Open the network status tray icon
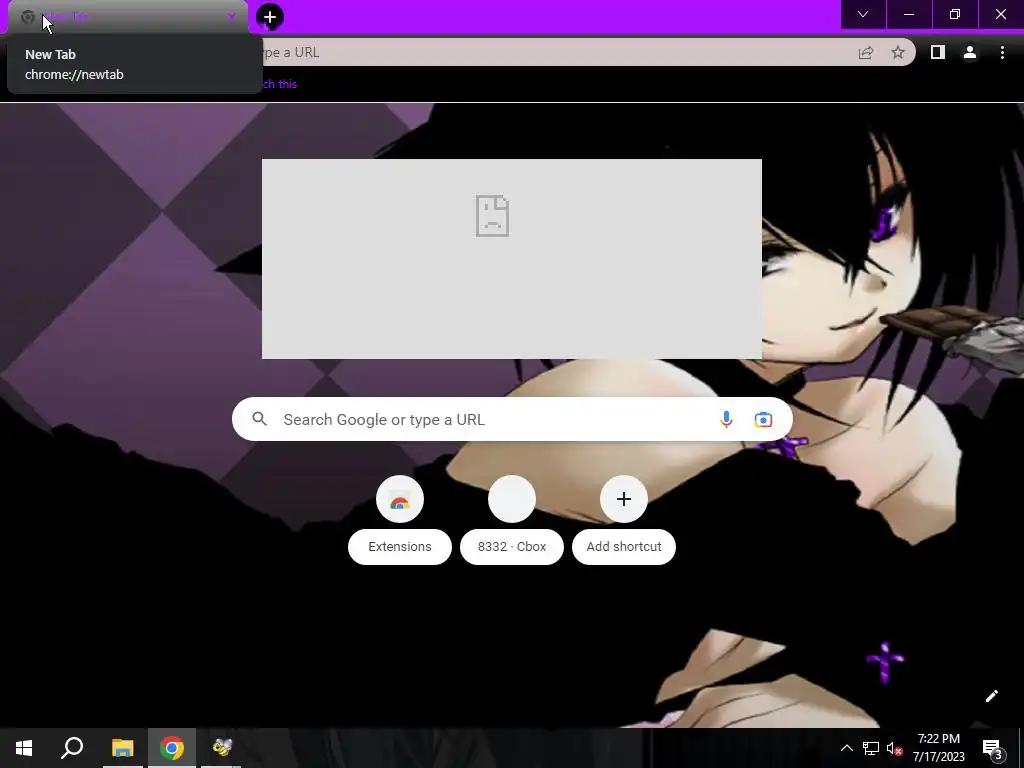The height and width of the screenshot is (768, 1024). click(x=871, y=748)
